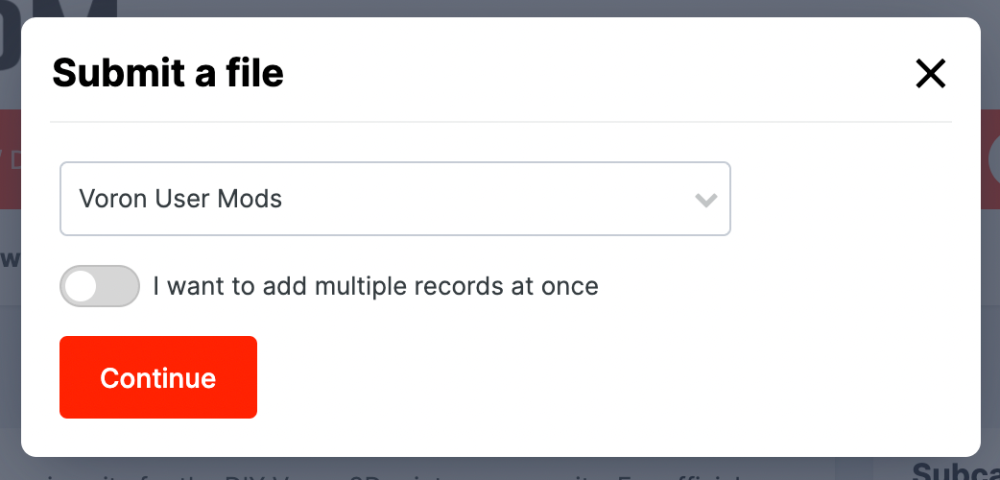The image size is (1000, 480).
Task: Click the dimmed page logo above the dialog
Action: [x=59, y=8]
